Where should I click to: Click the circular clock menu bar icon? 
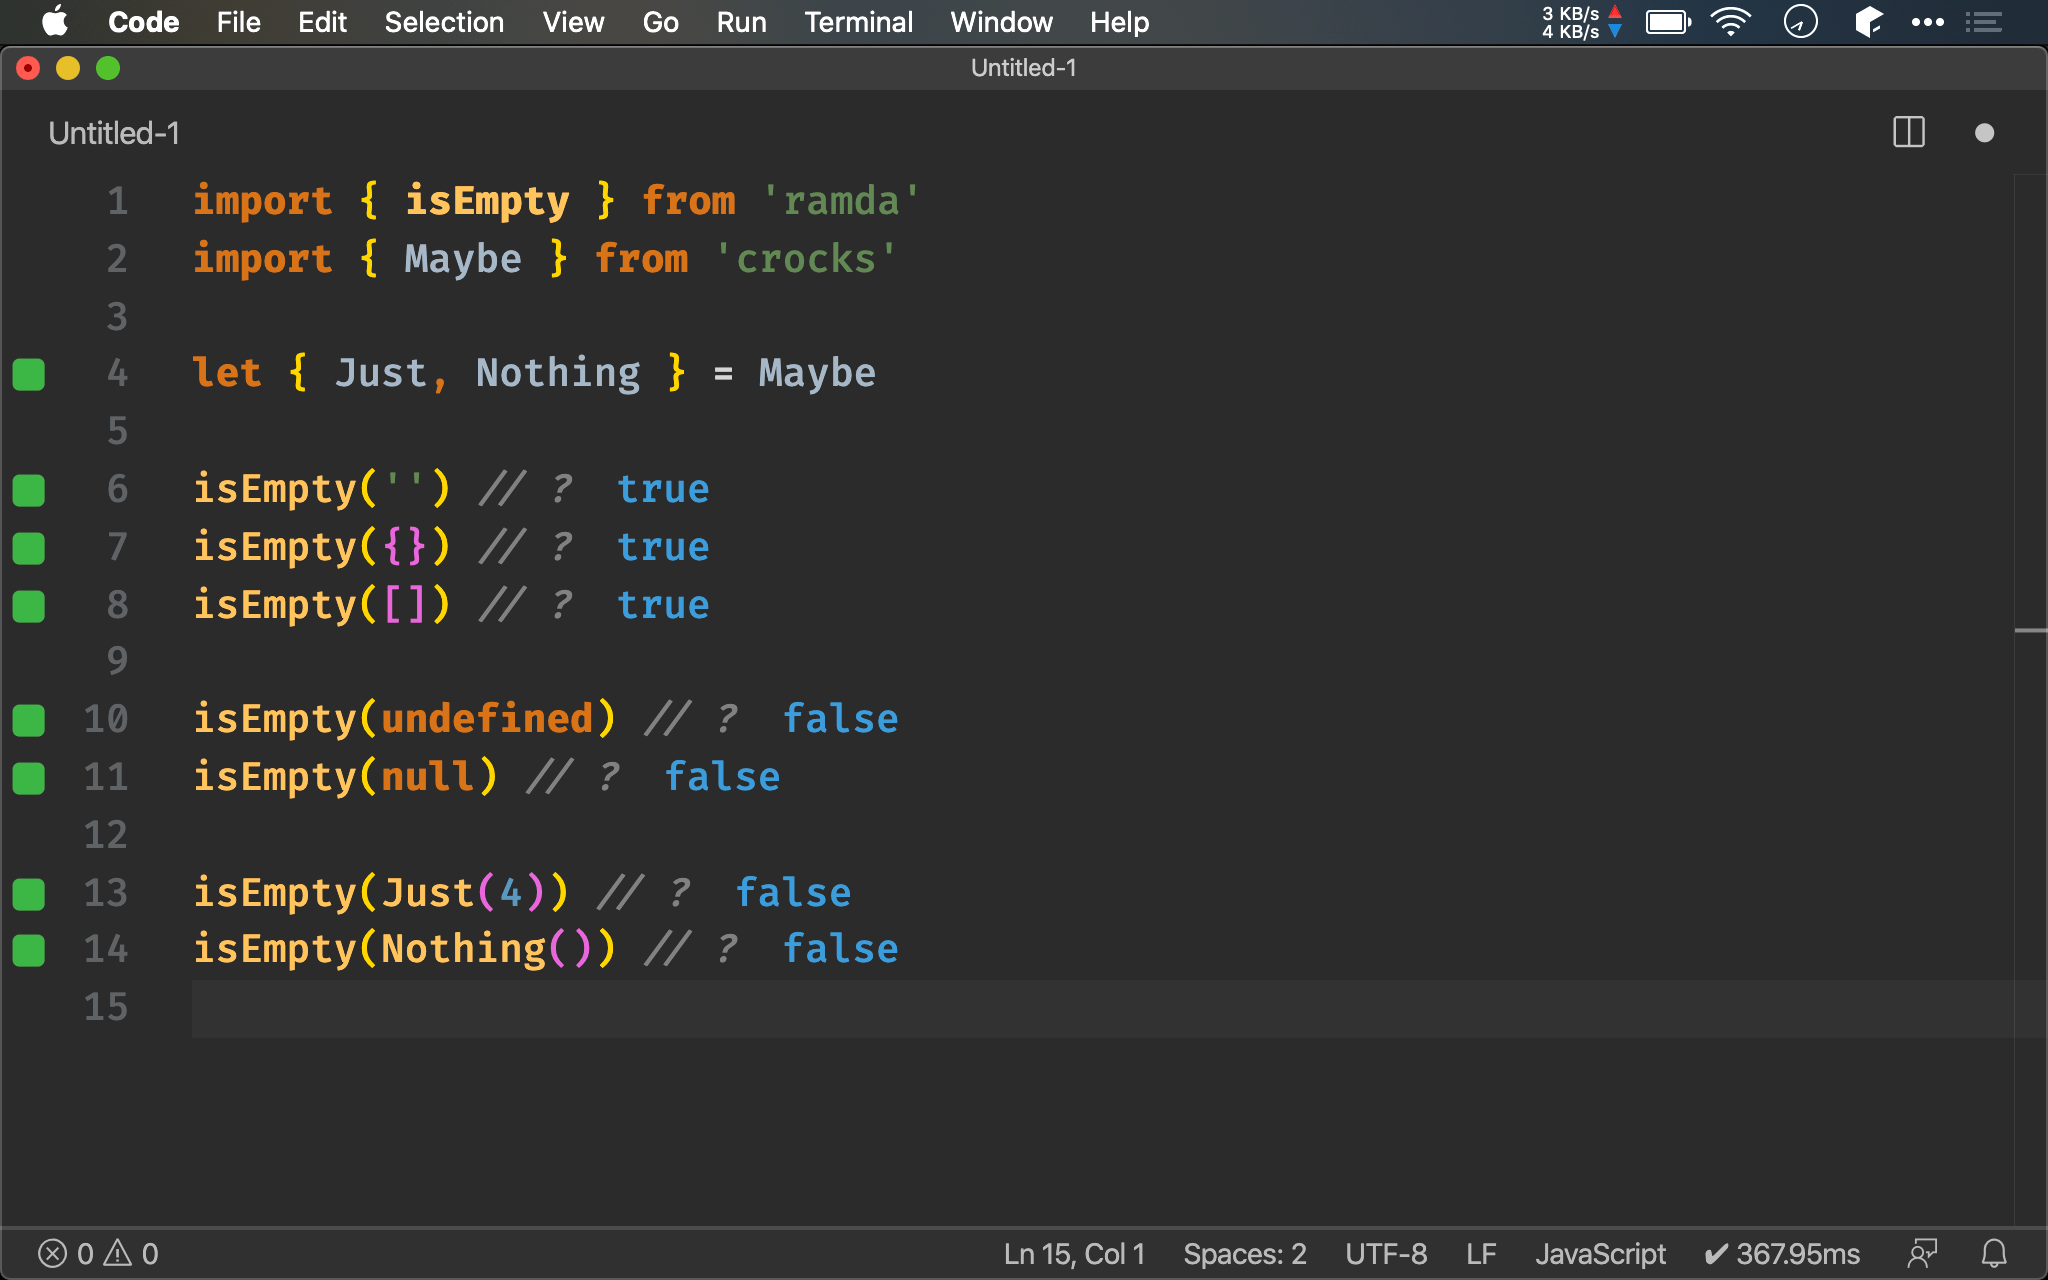tap(1800, 22)
